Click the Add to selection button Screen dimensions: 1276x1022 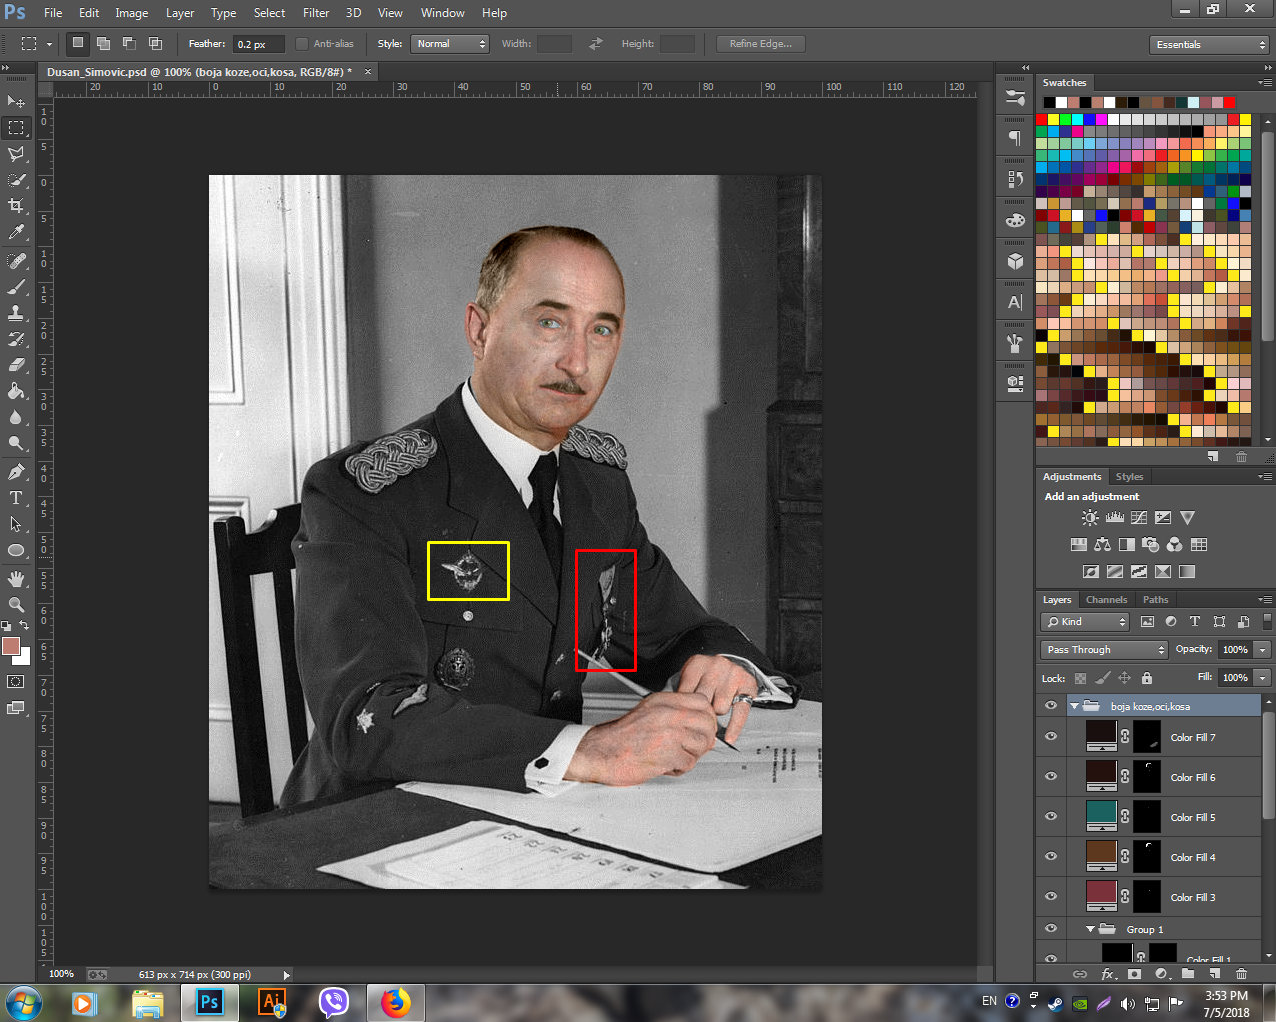pyautogui.click(x=103, y=44)
